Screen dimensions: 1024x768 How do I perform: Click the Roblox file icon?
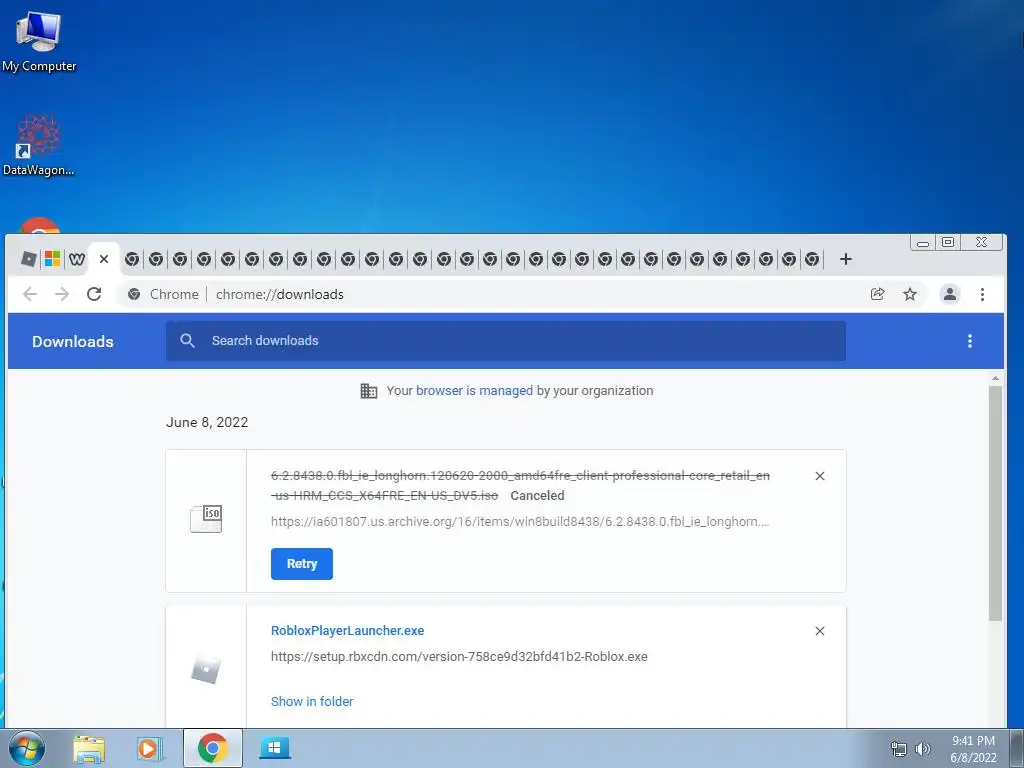click(x=206, y=670)
